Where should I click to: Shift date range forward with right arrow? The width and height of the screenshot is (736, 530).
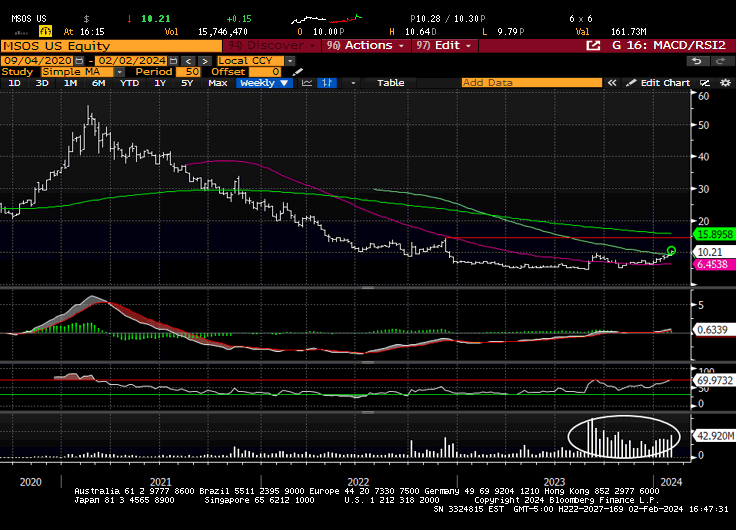coord(205,61)
